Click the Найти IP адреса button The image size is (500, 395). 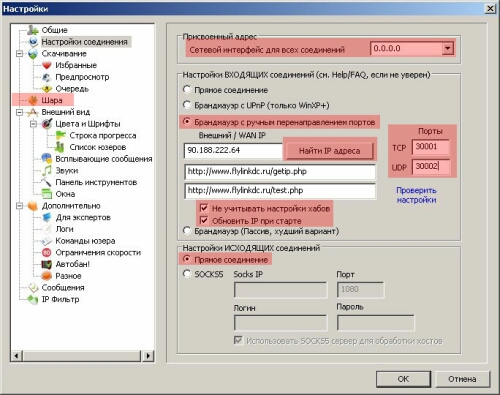tap(329, 151)
